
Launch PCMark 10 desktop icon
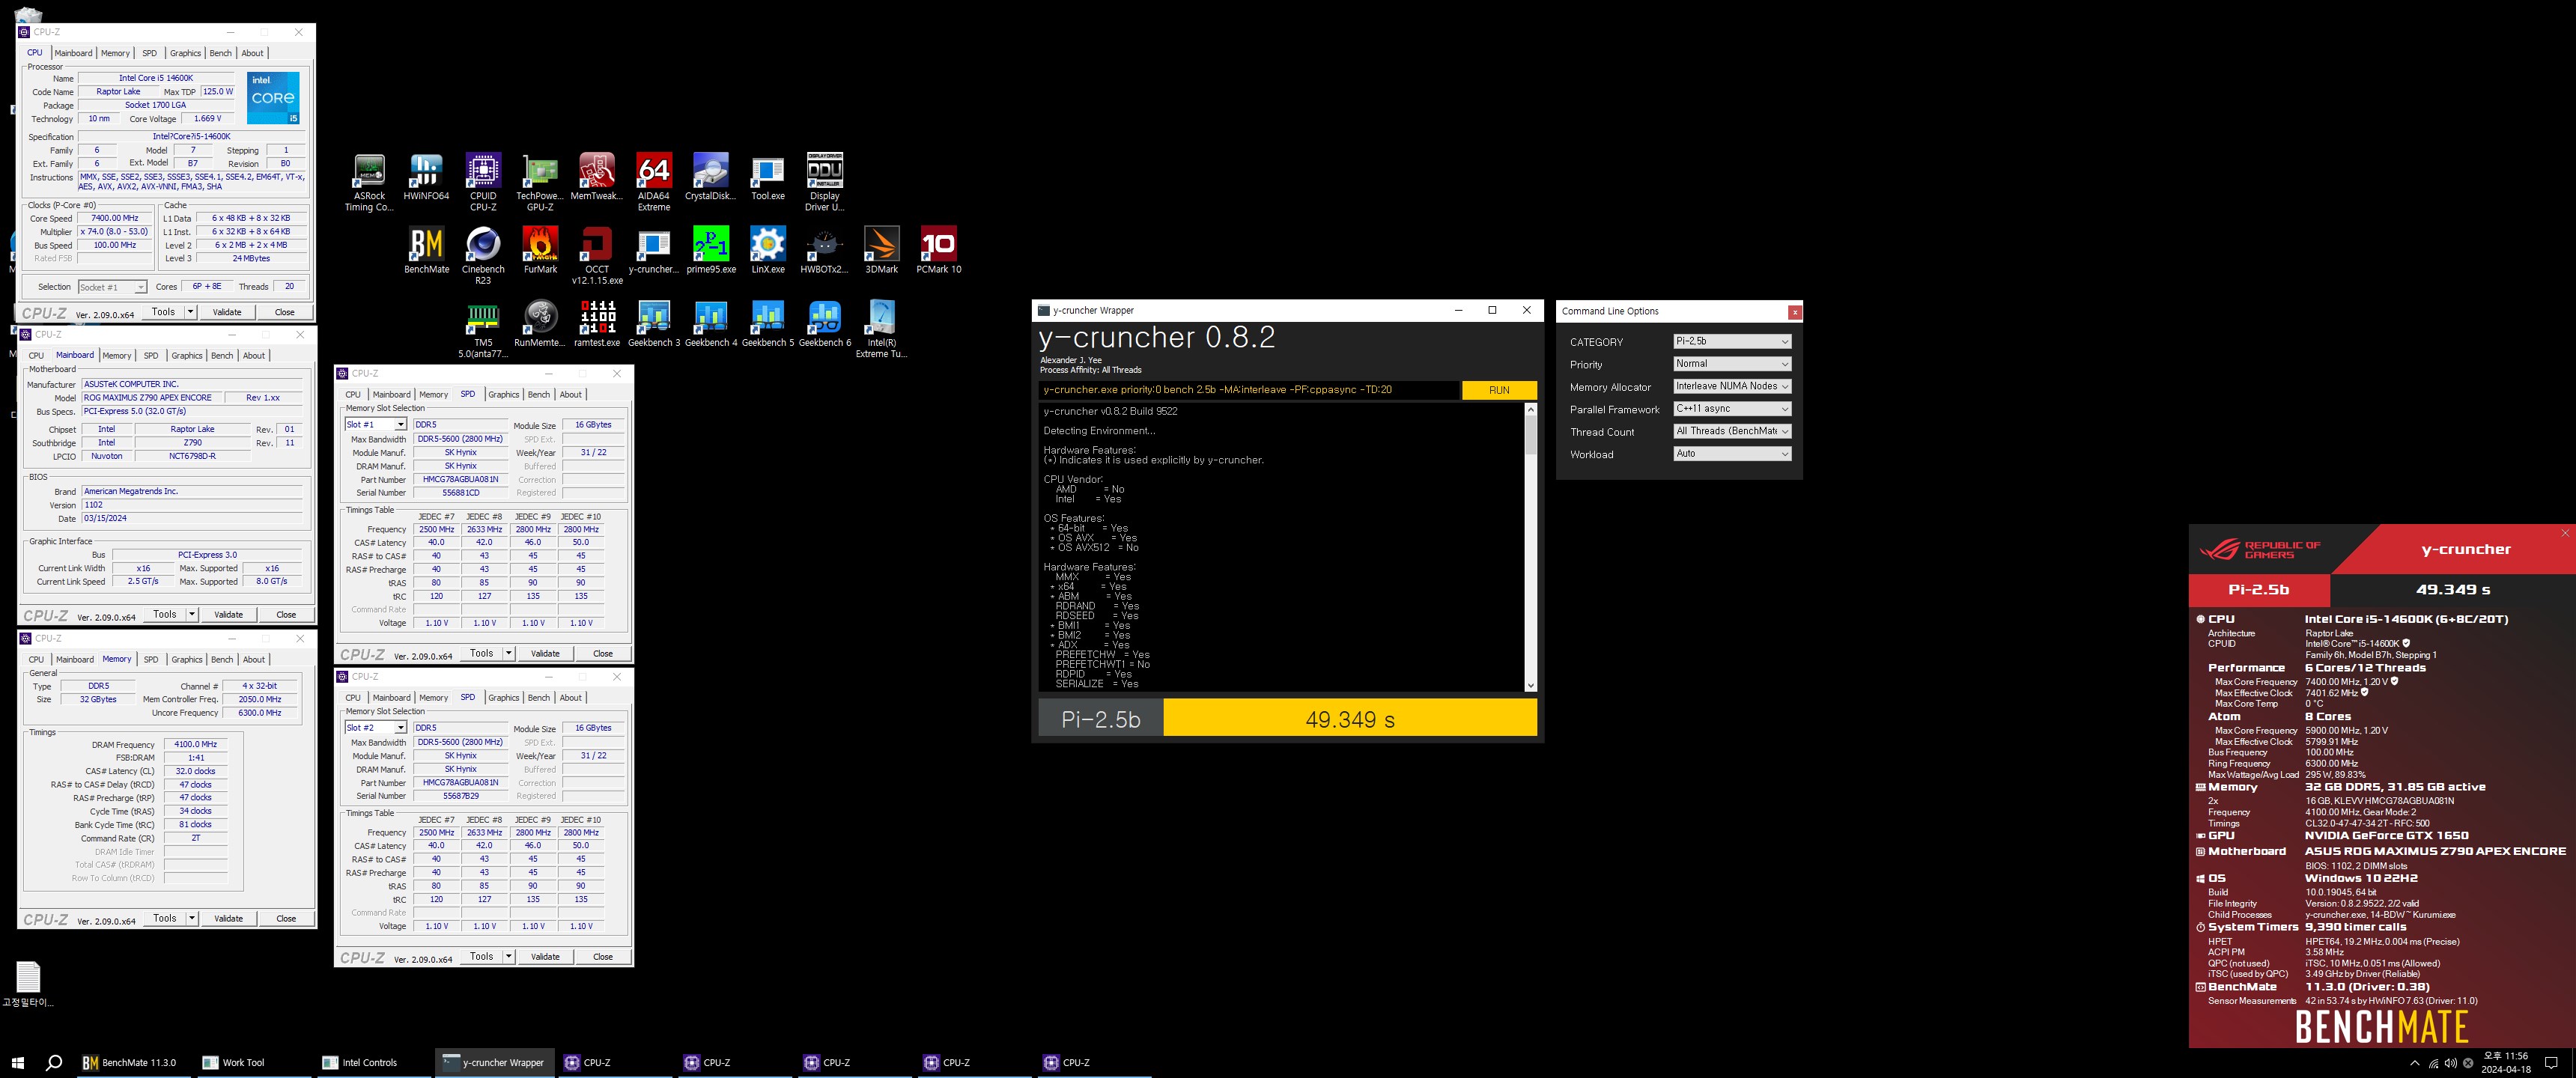pyautogui.click(x=939, y=251)
